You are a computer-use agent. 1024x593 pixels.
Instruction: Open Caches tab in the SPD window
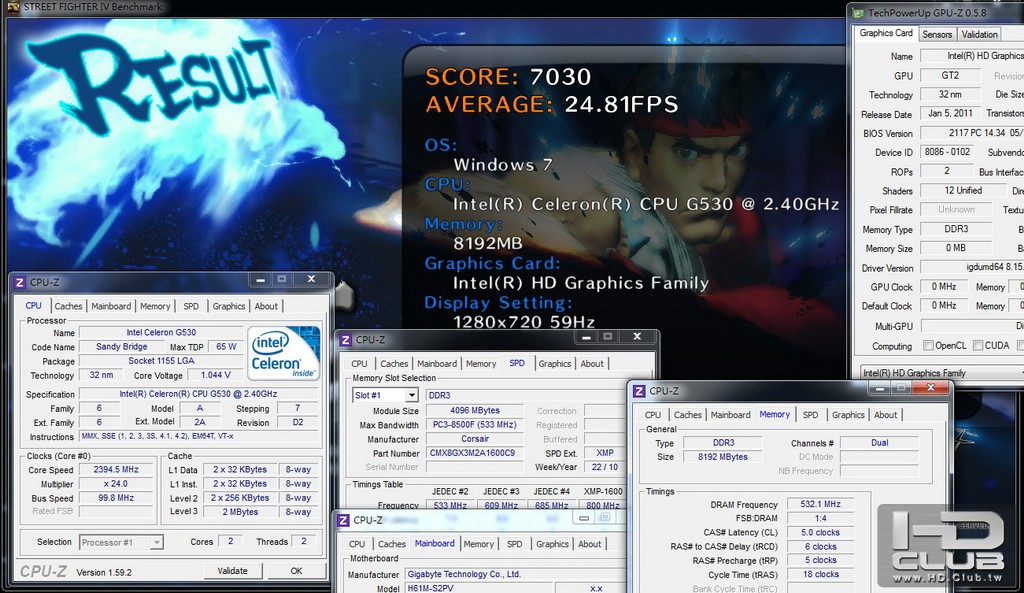pos(394,363)
